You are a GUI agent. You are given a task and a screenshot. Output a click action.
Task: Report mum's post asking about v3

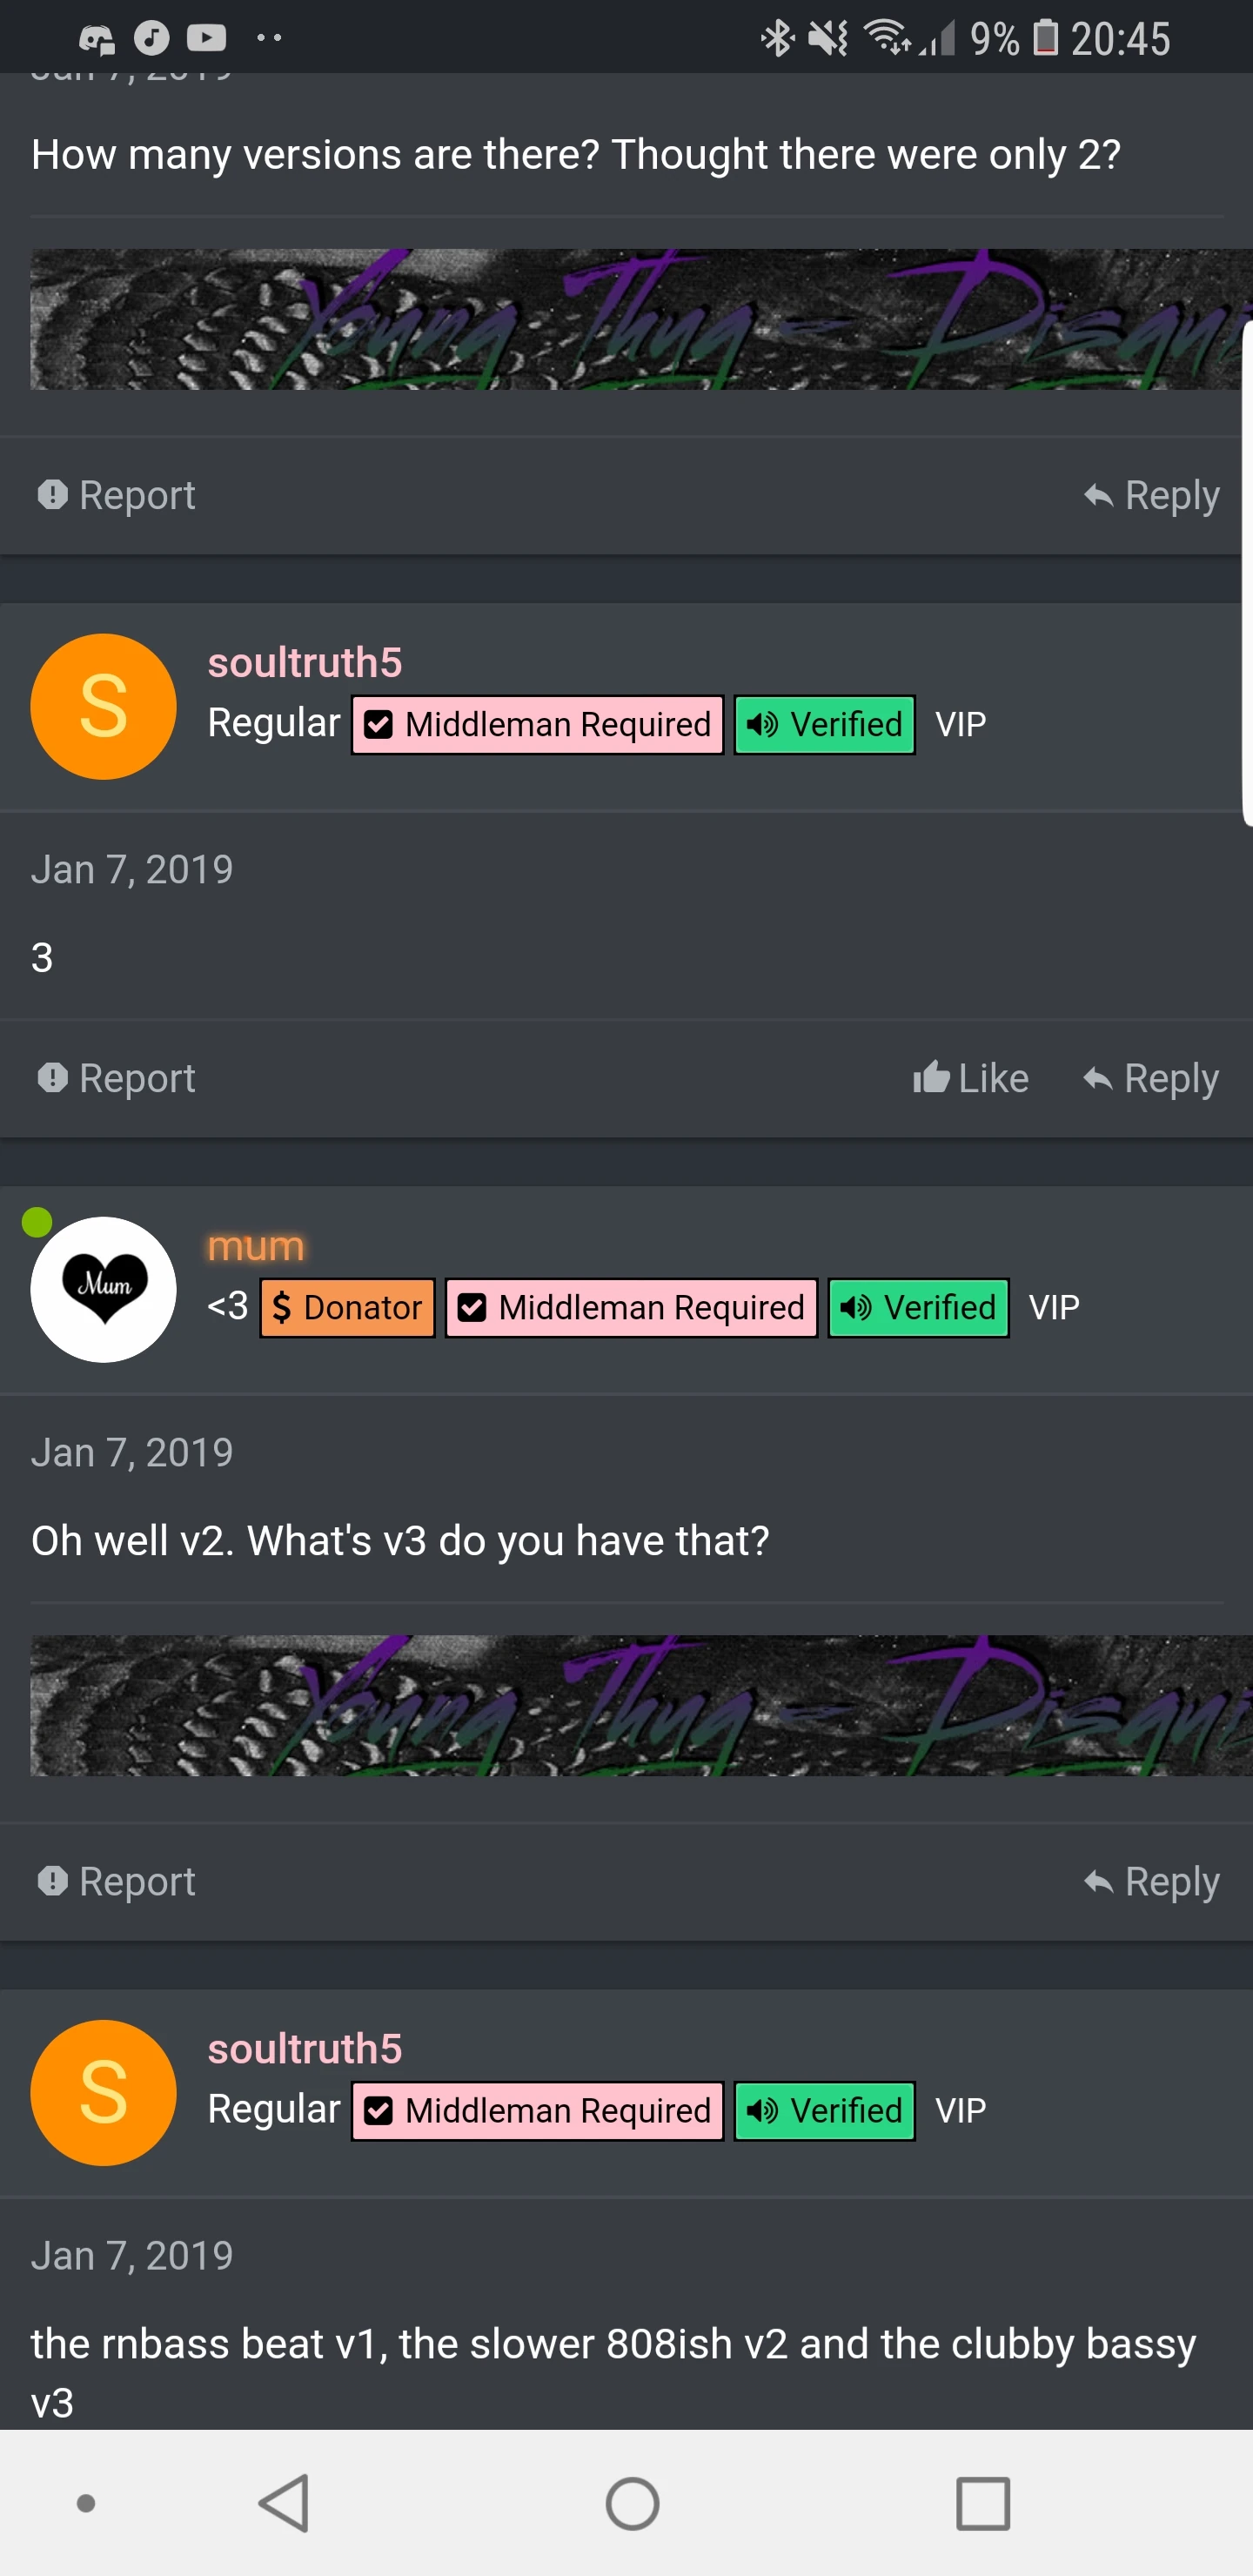click(116, 1881)
